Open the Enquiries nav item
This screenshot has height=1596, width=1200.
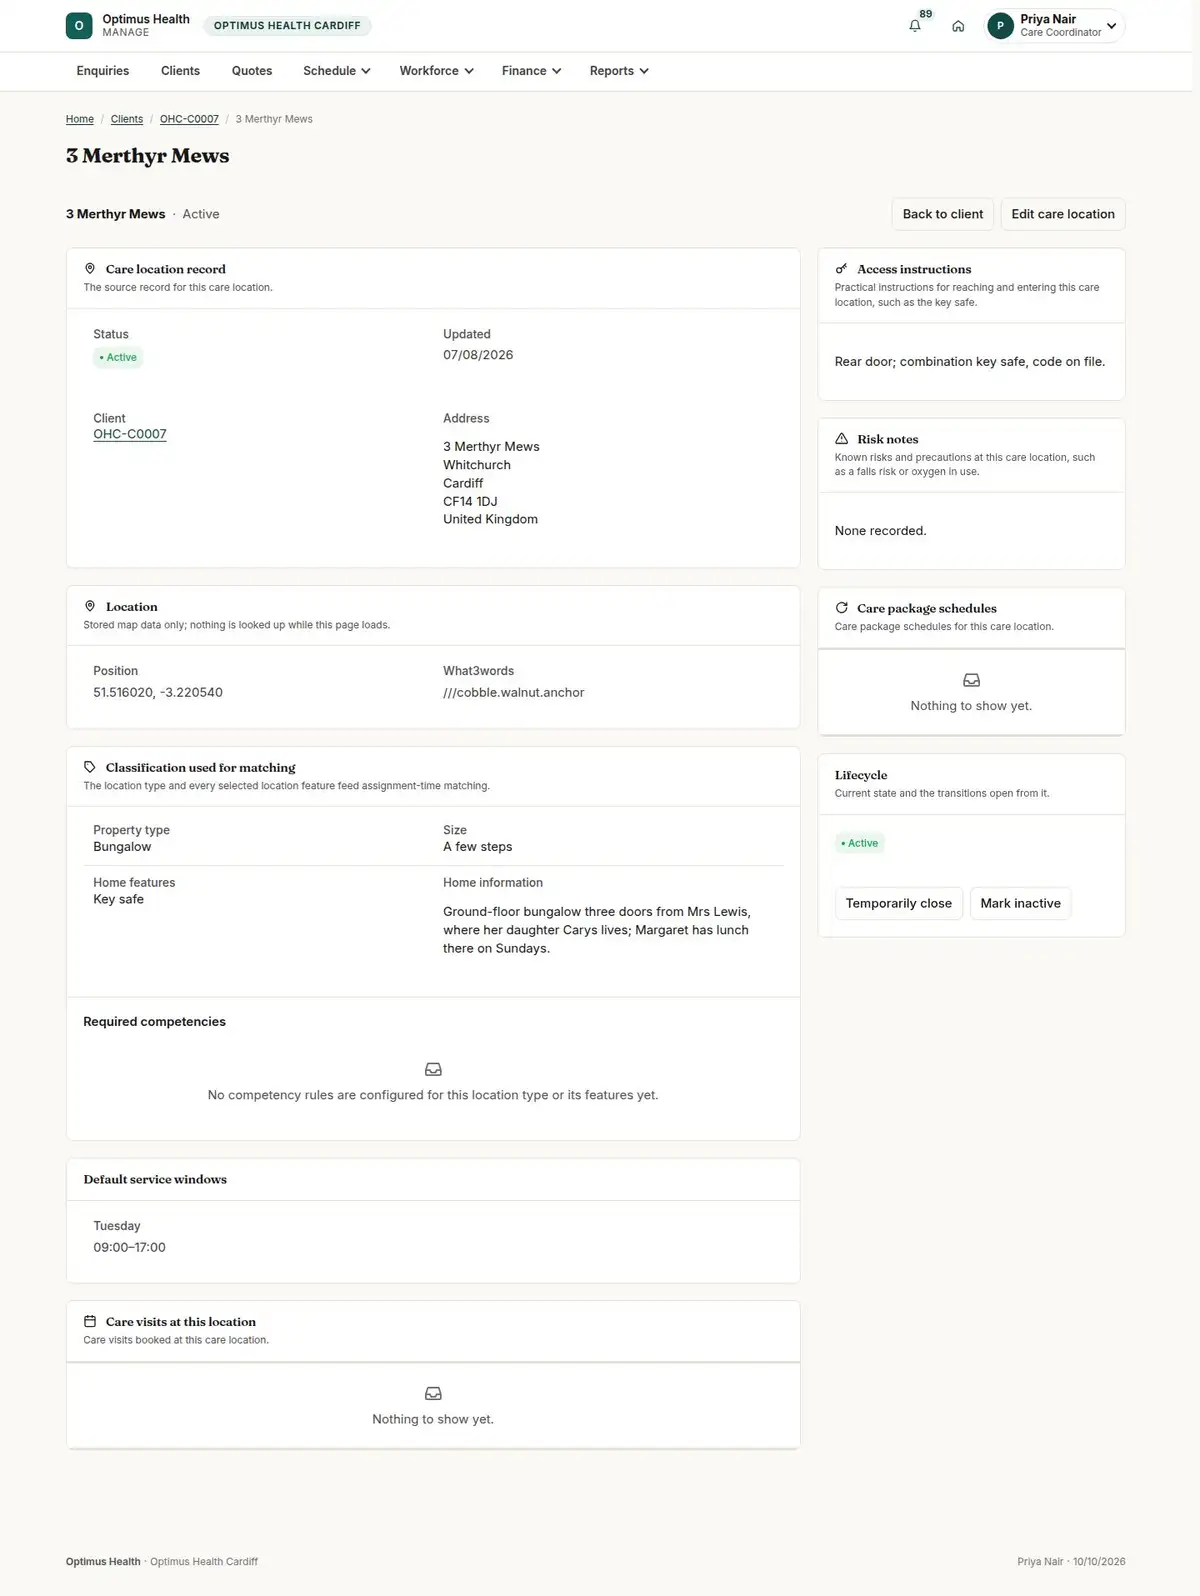103,71
